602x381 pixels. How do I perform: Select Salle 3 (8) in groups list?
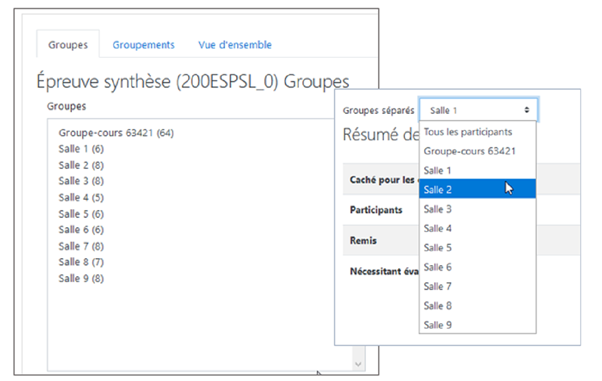click(x=81, y=181)
